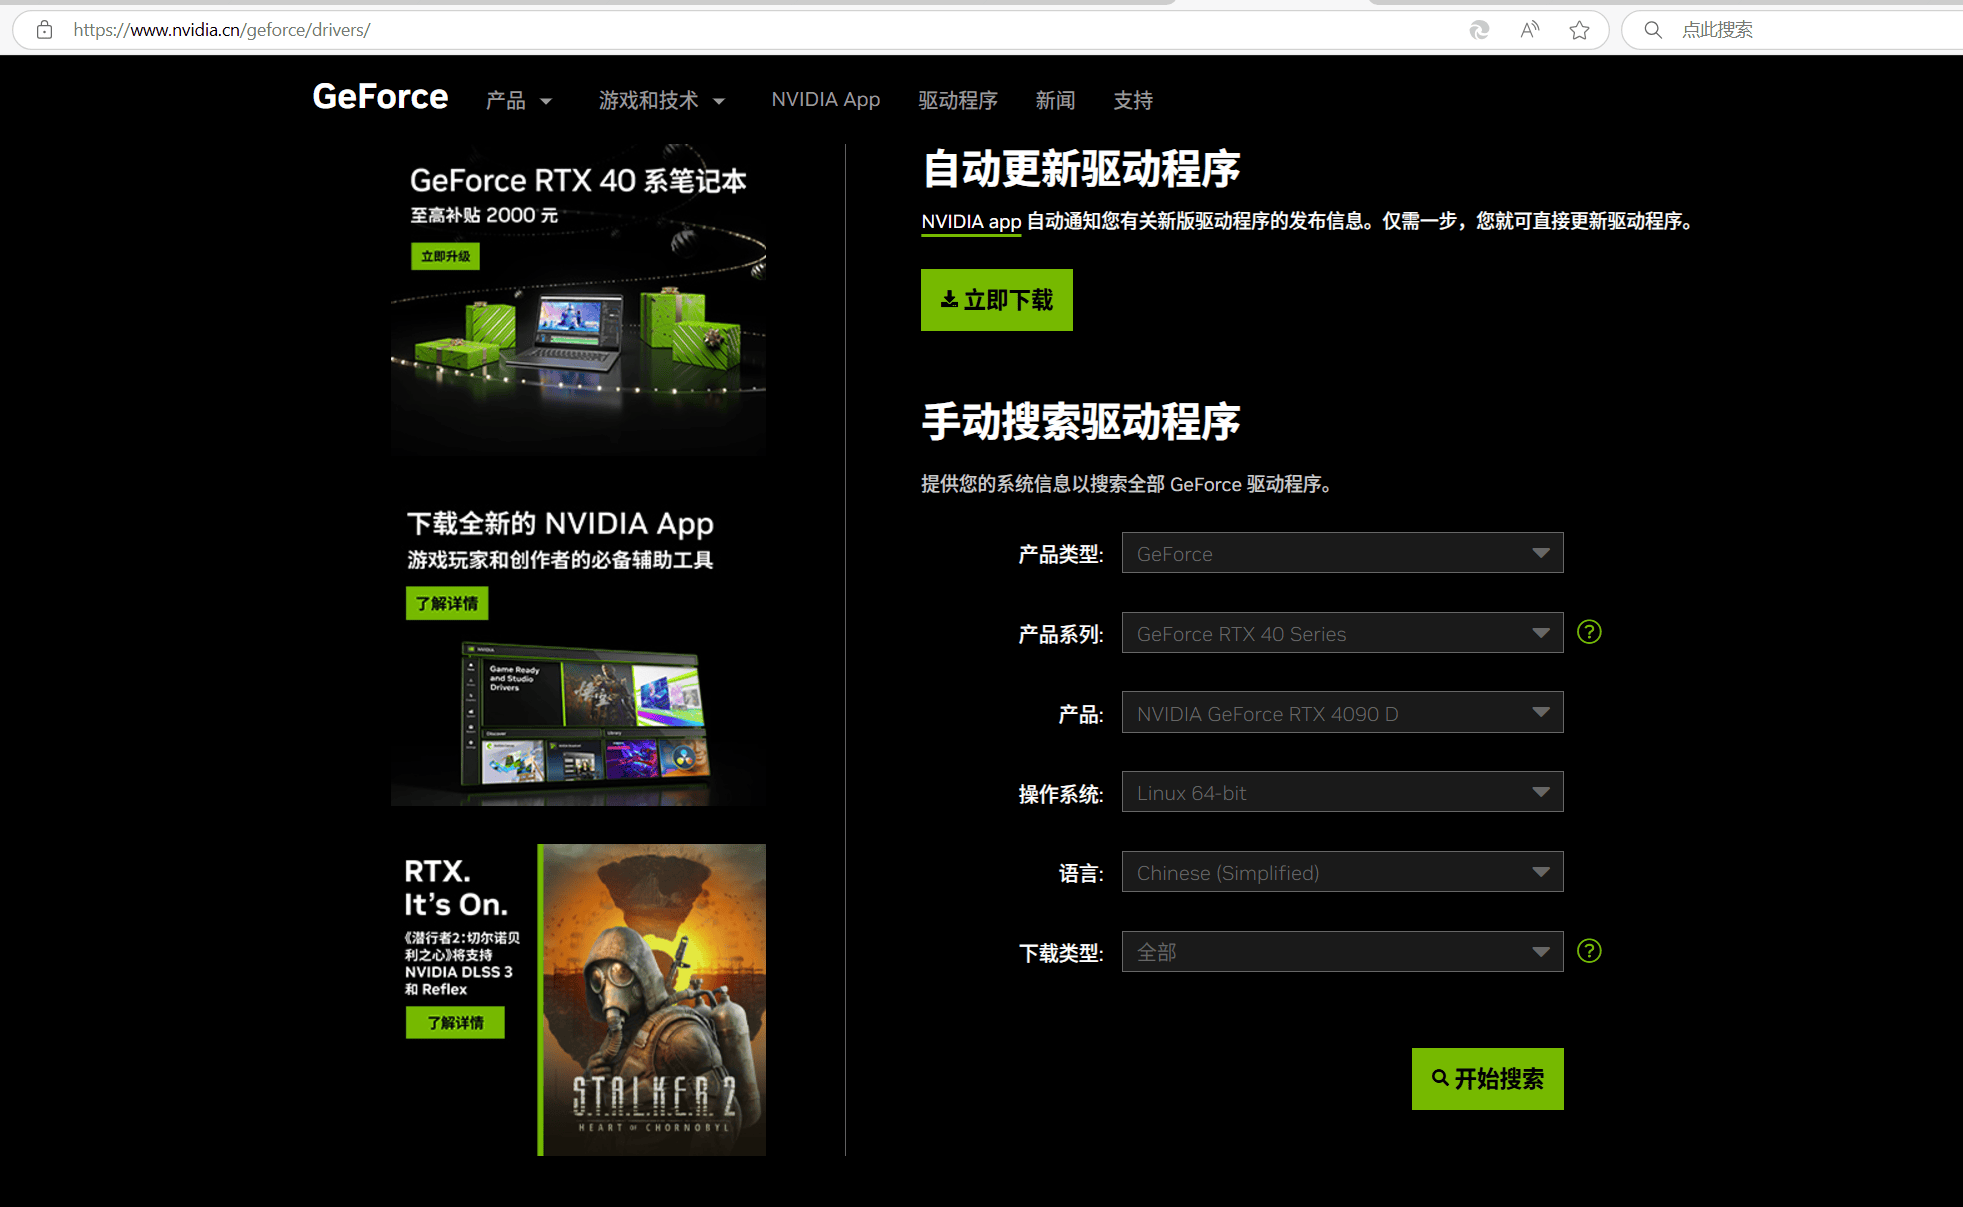Viewport: 1963px width, 1207px height.
Task: Select 驱动程序 in the navigation bar
Action: point(958,100)
